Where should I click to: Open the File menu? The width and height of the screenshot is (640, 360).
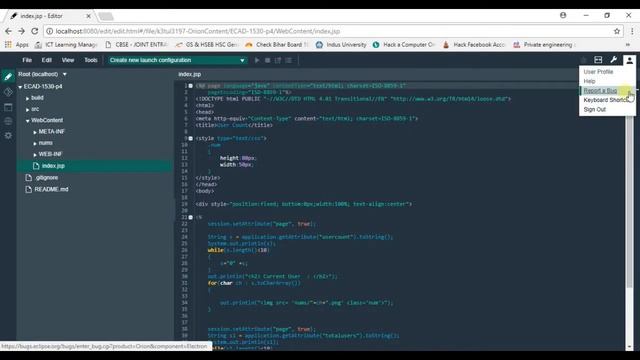tap(27, 60)
